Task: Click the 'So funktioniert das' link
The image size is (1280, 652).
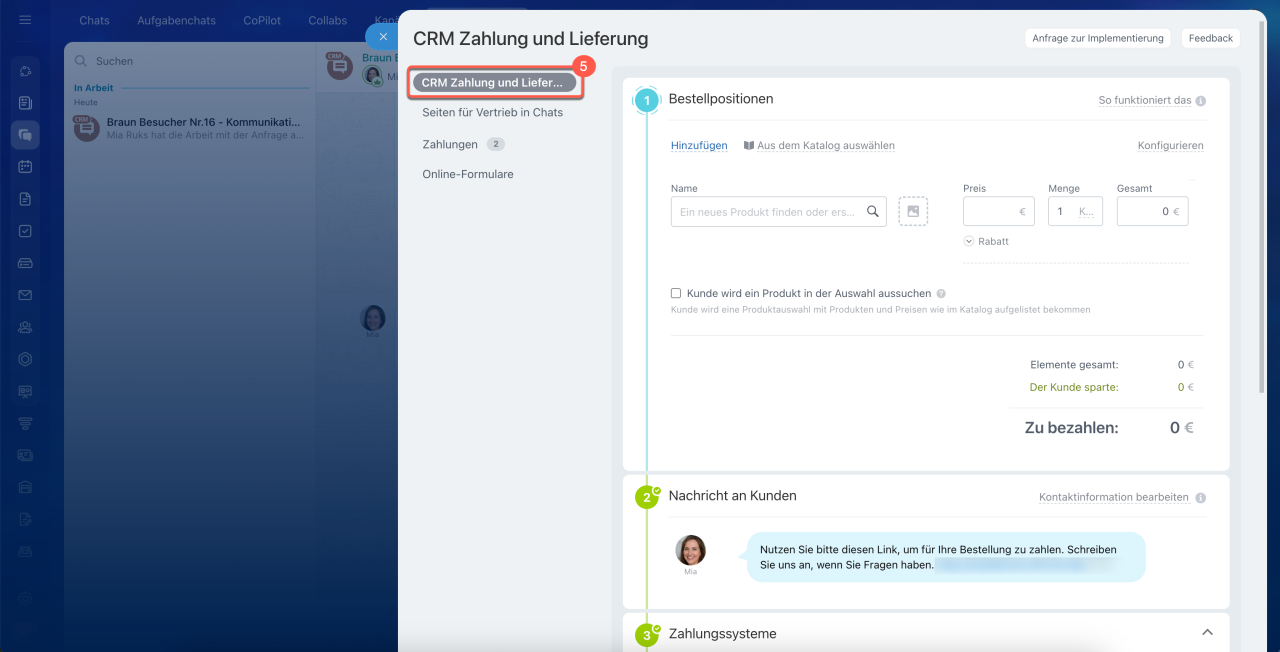Action: [x=1145, y=101]
